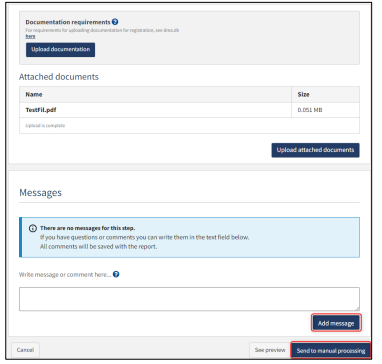Open See preview
This screenshot has width=382, height=364.
(270, 350)
